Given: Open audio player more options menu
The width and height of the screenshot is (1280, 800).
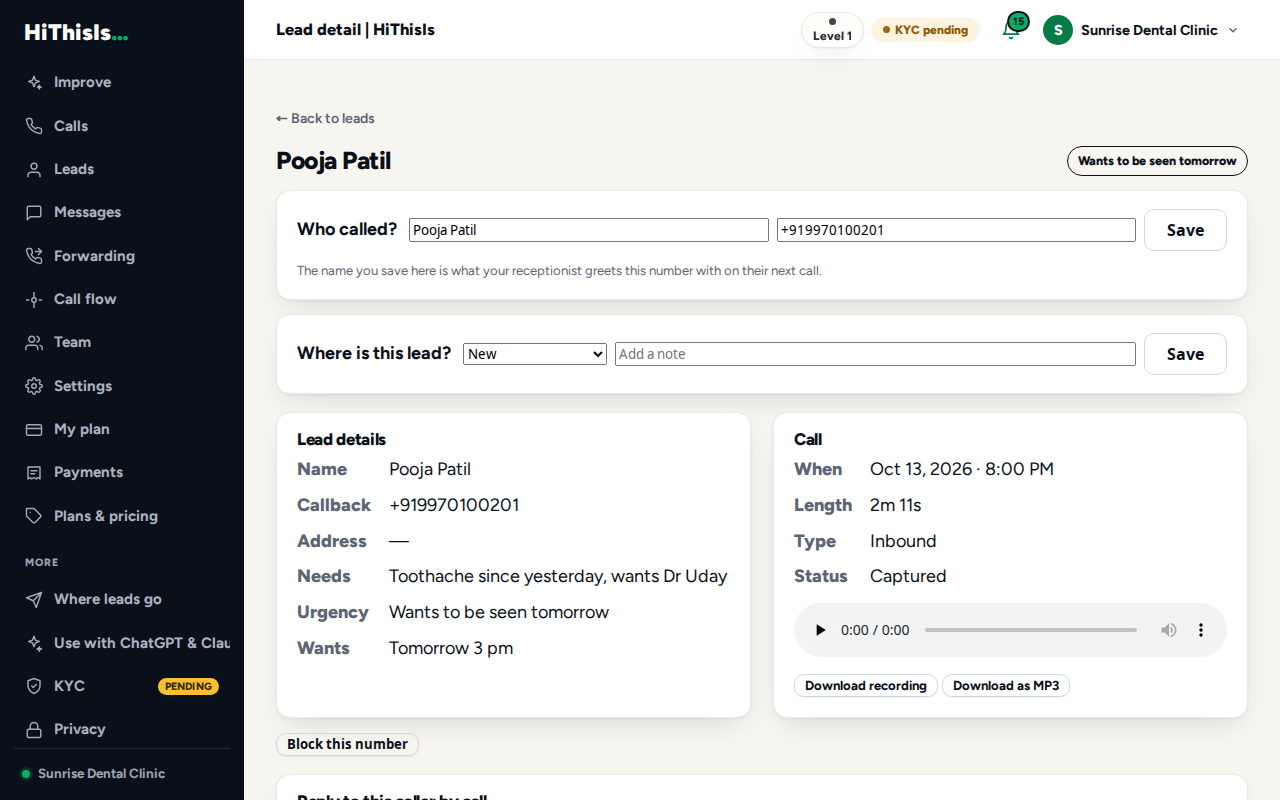Looking at the screenshot, I should pos(1201,630).
